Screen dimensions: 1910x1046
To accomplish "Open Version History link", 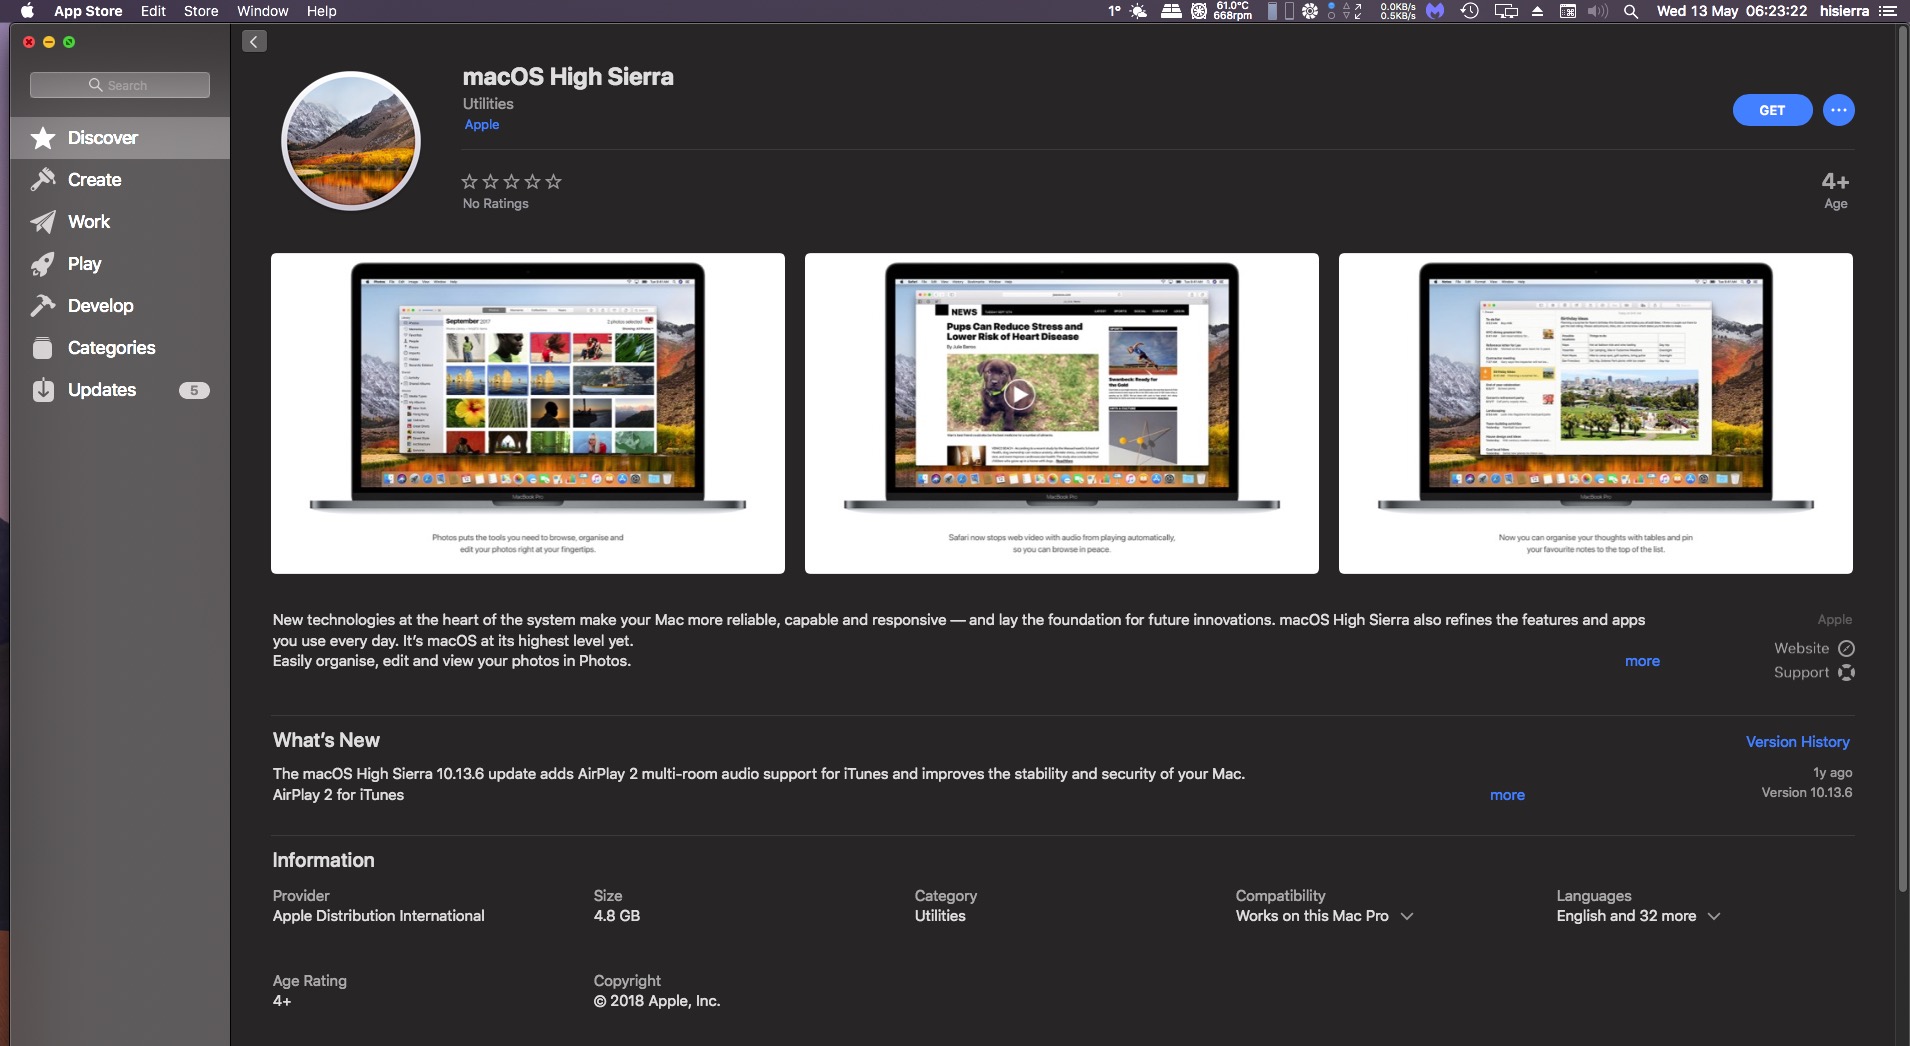I will [1797, 742].
